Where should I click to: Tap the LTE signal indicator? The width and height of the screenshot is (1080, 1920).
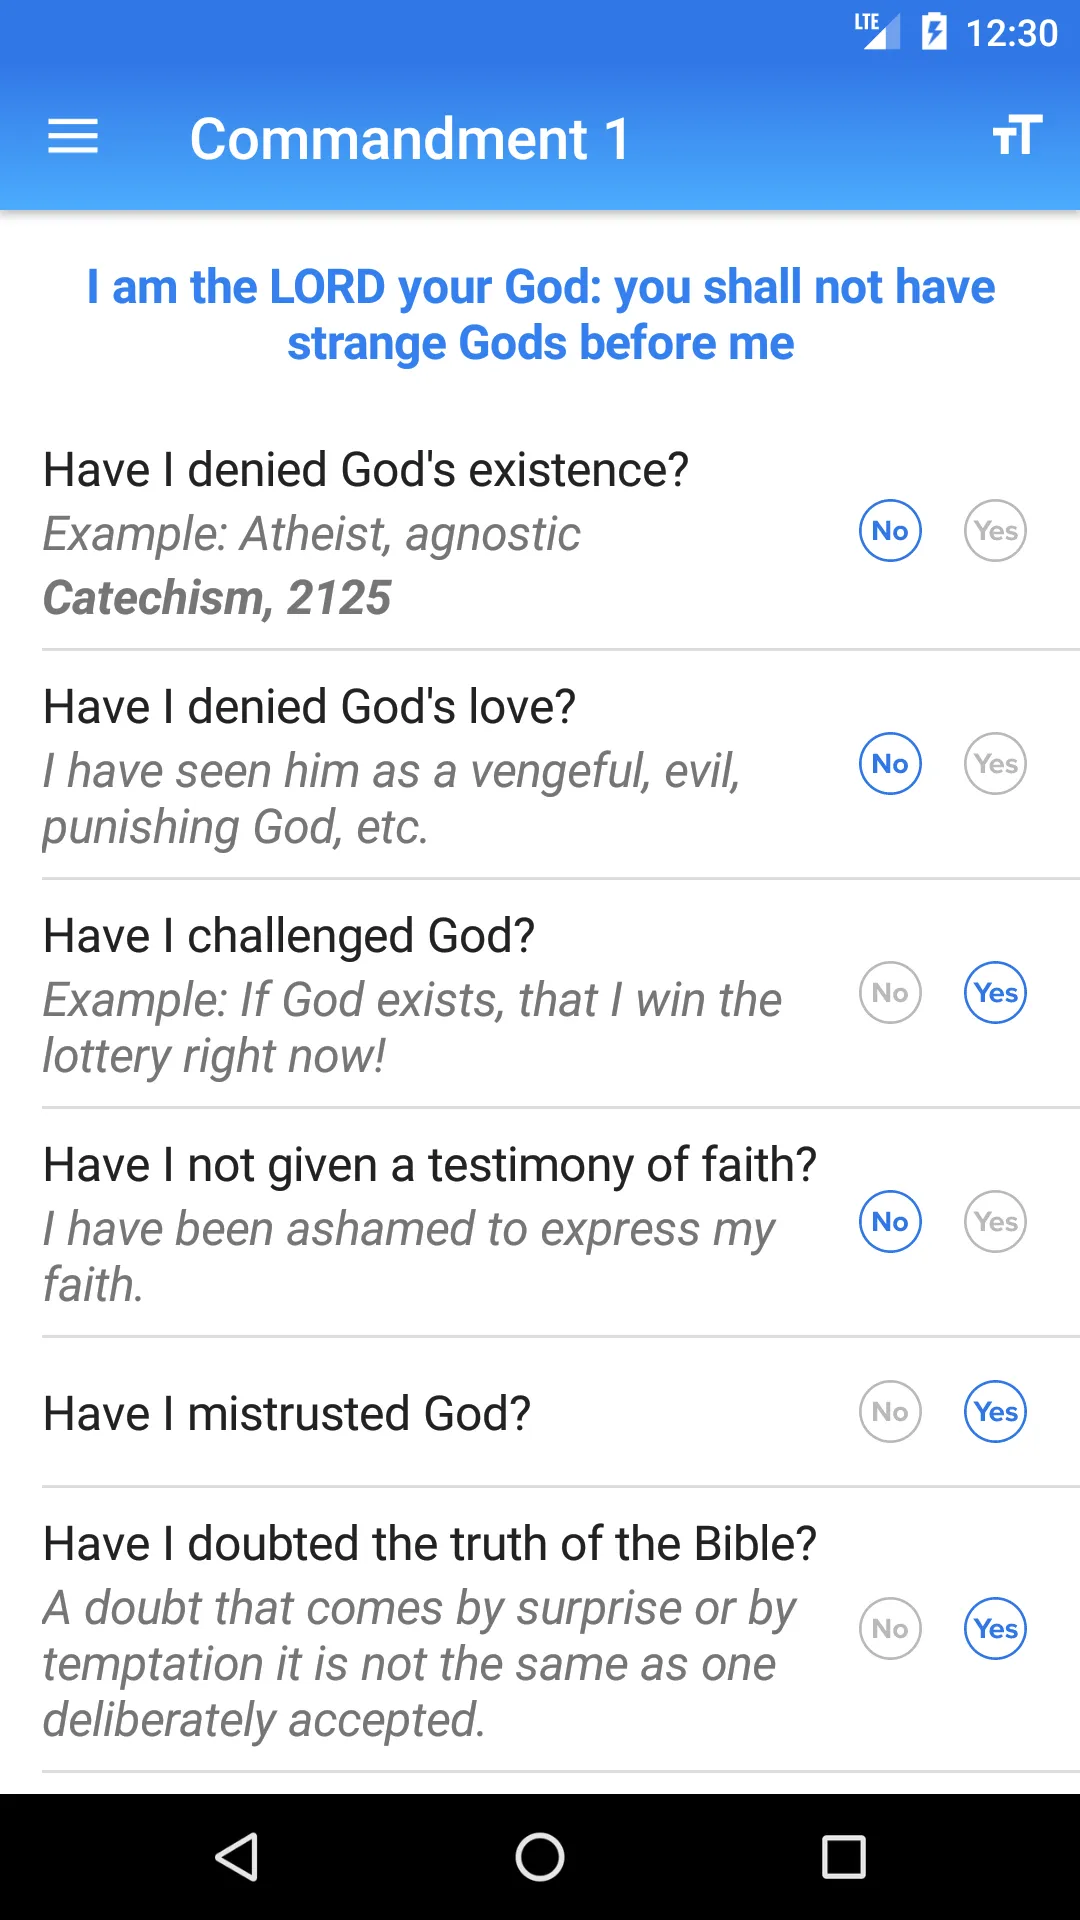(x=877, y=31)
